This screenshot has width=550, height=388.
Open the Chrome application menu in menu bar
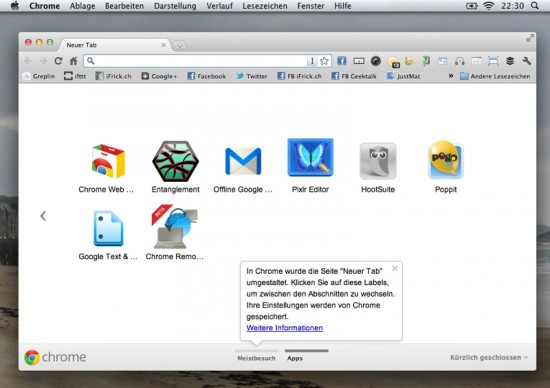click(x=45, y=6)
